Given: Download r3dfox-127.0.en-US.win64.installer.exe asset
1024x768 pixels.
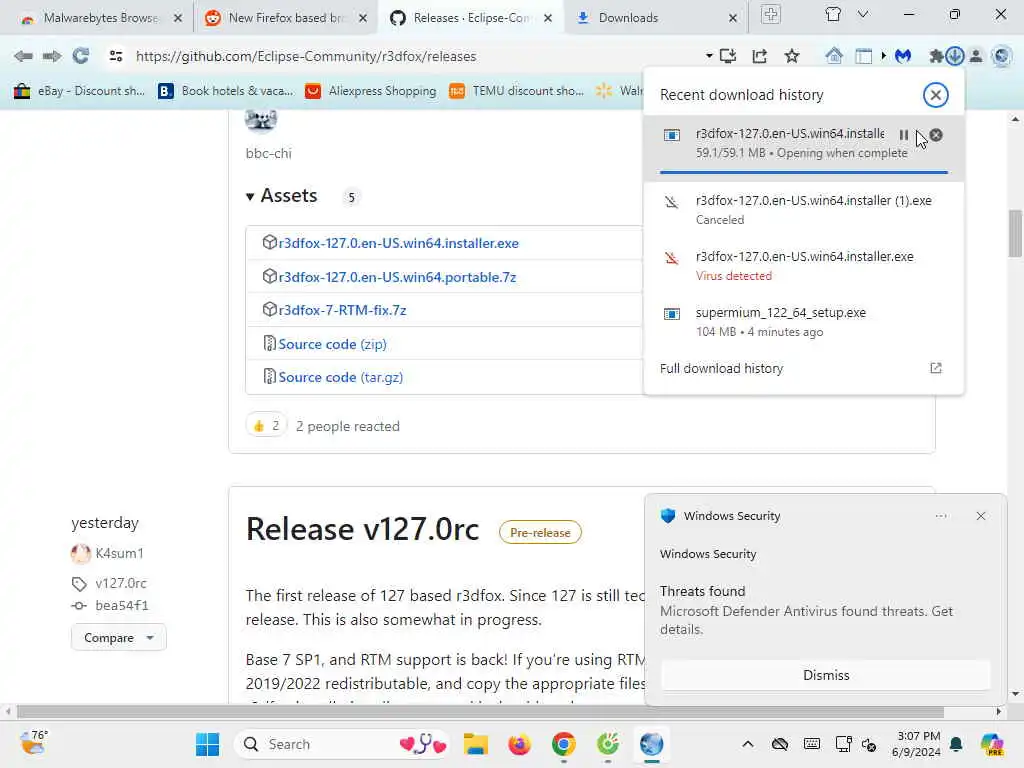Looking at the screenshot, I should pyautogui.click(x=398, y=243).
